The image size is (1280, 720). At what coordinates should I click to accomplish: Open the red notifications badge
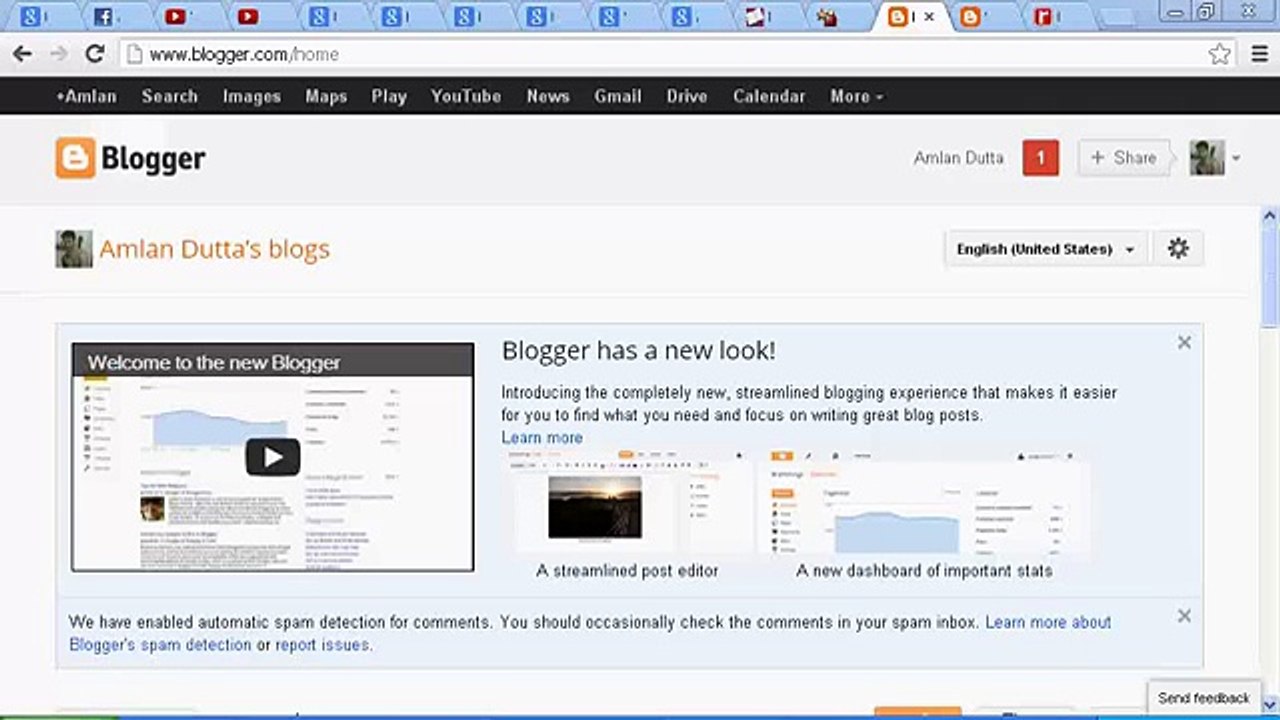pyautogui.click(x=1041, y=158)
